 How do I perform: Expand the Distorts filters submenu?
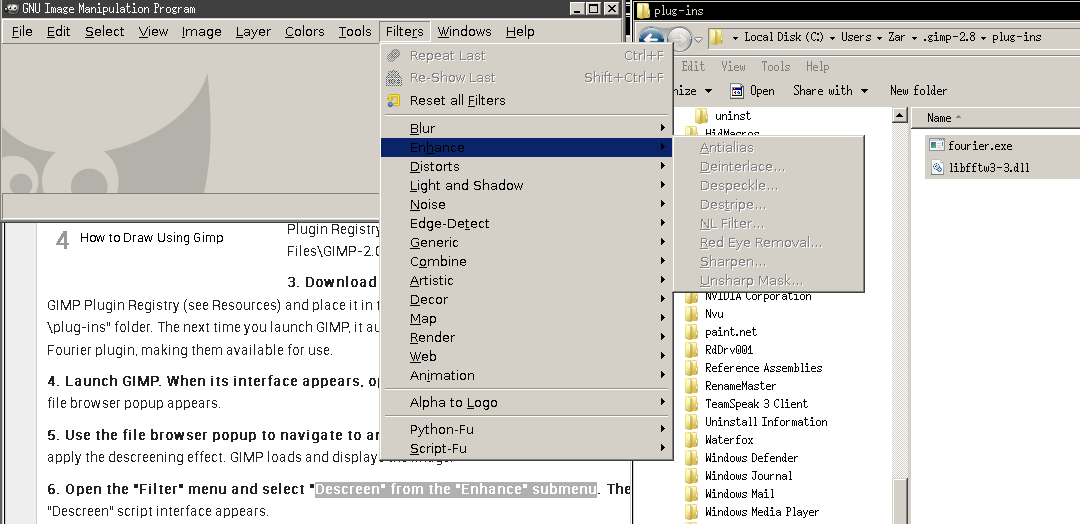click(526, 167)
